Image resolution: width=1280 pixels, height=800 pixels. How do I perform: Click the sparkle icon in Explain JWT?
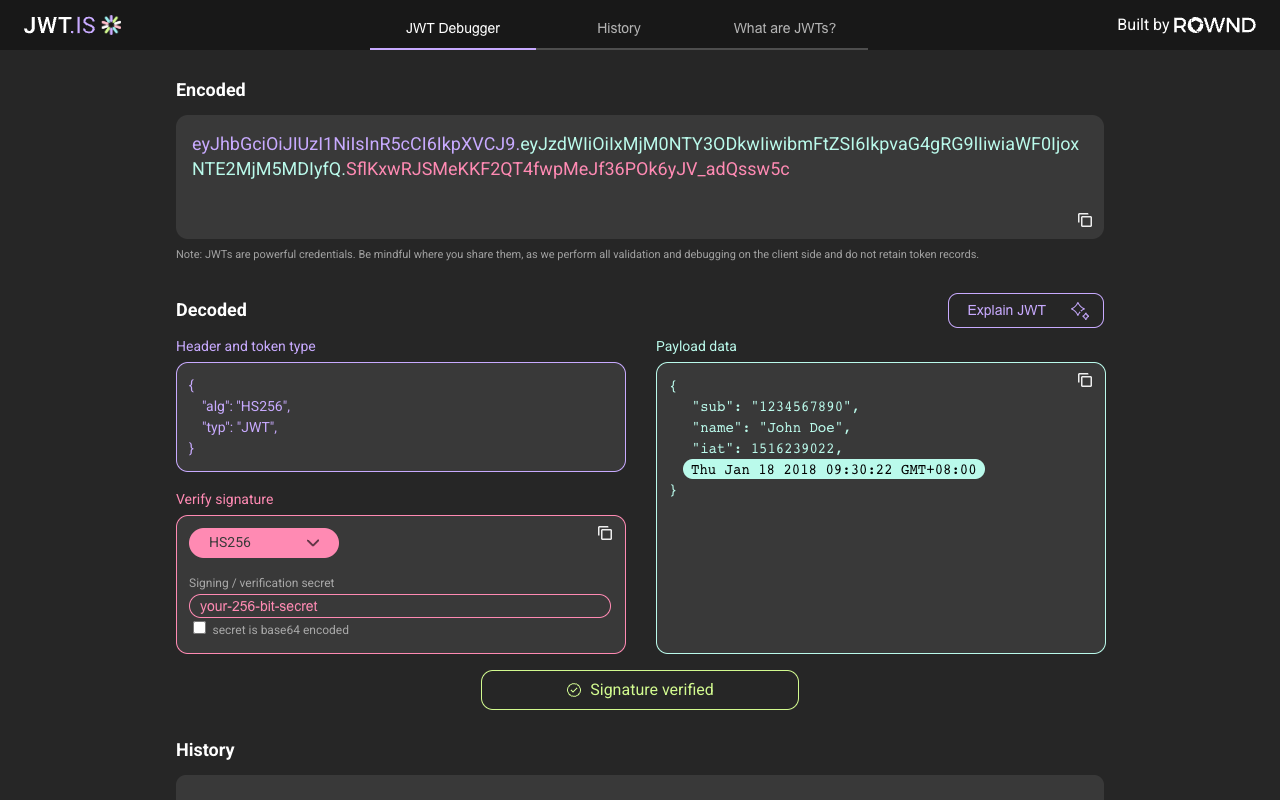1080,310
